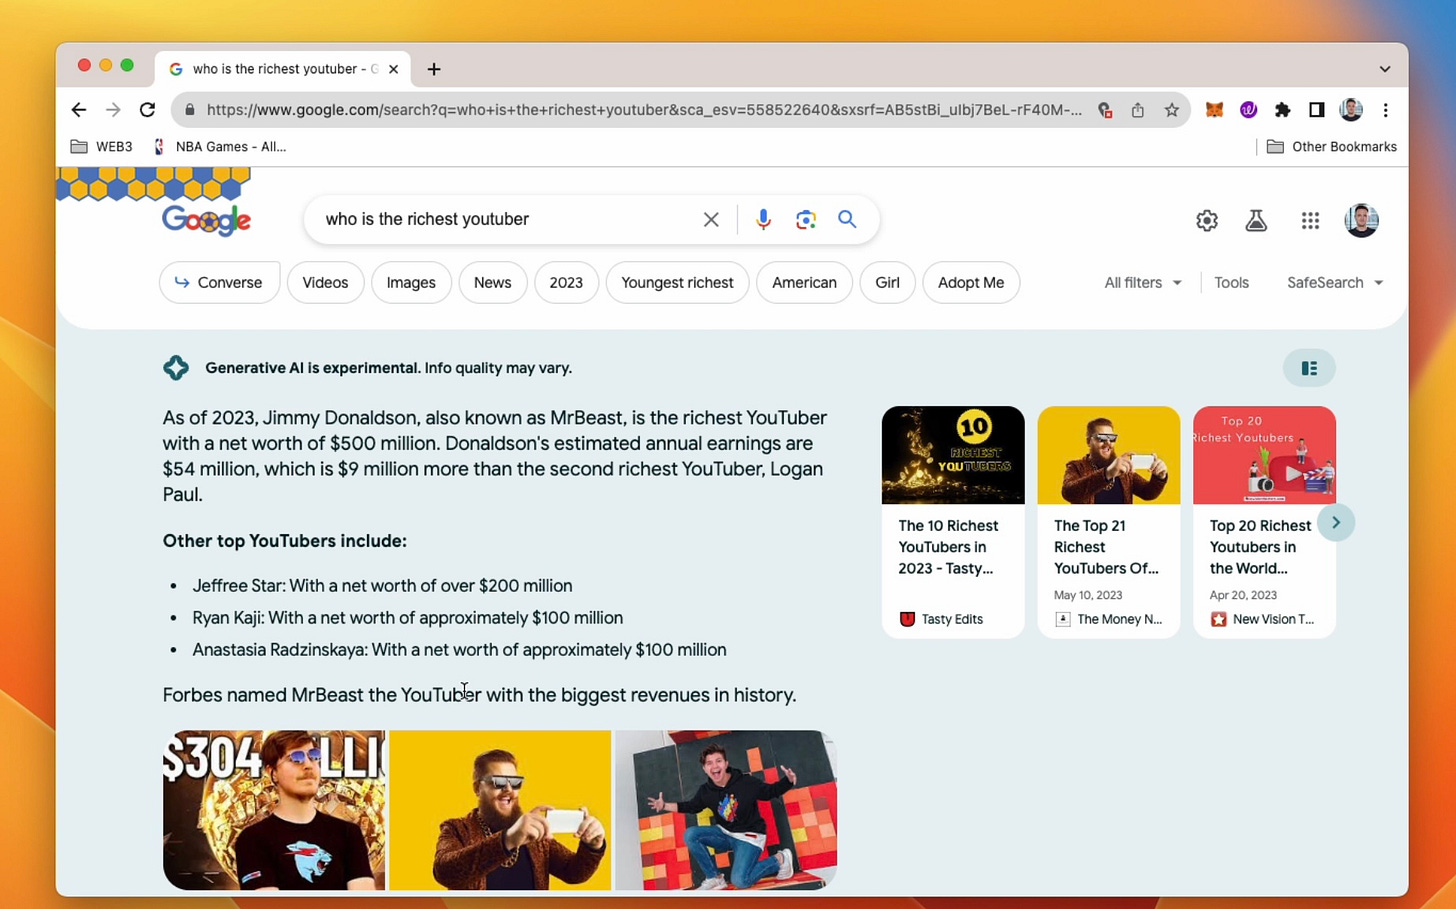Open the red pixel background thumbnail
Screen dimensions: 1456x909
click(x=726, y=810)
